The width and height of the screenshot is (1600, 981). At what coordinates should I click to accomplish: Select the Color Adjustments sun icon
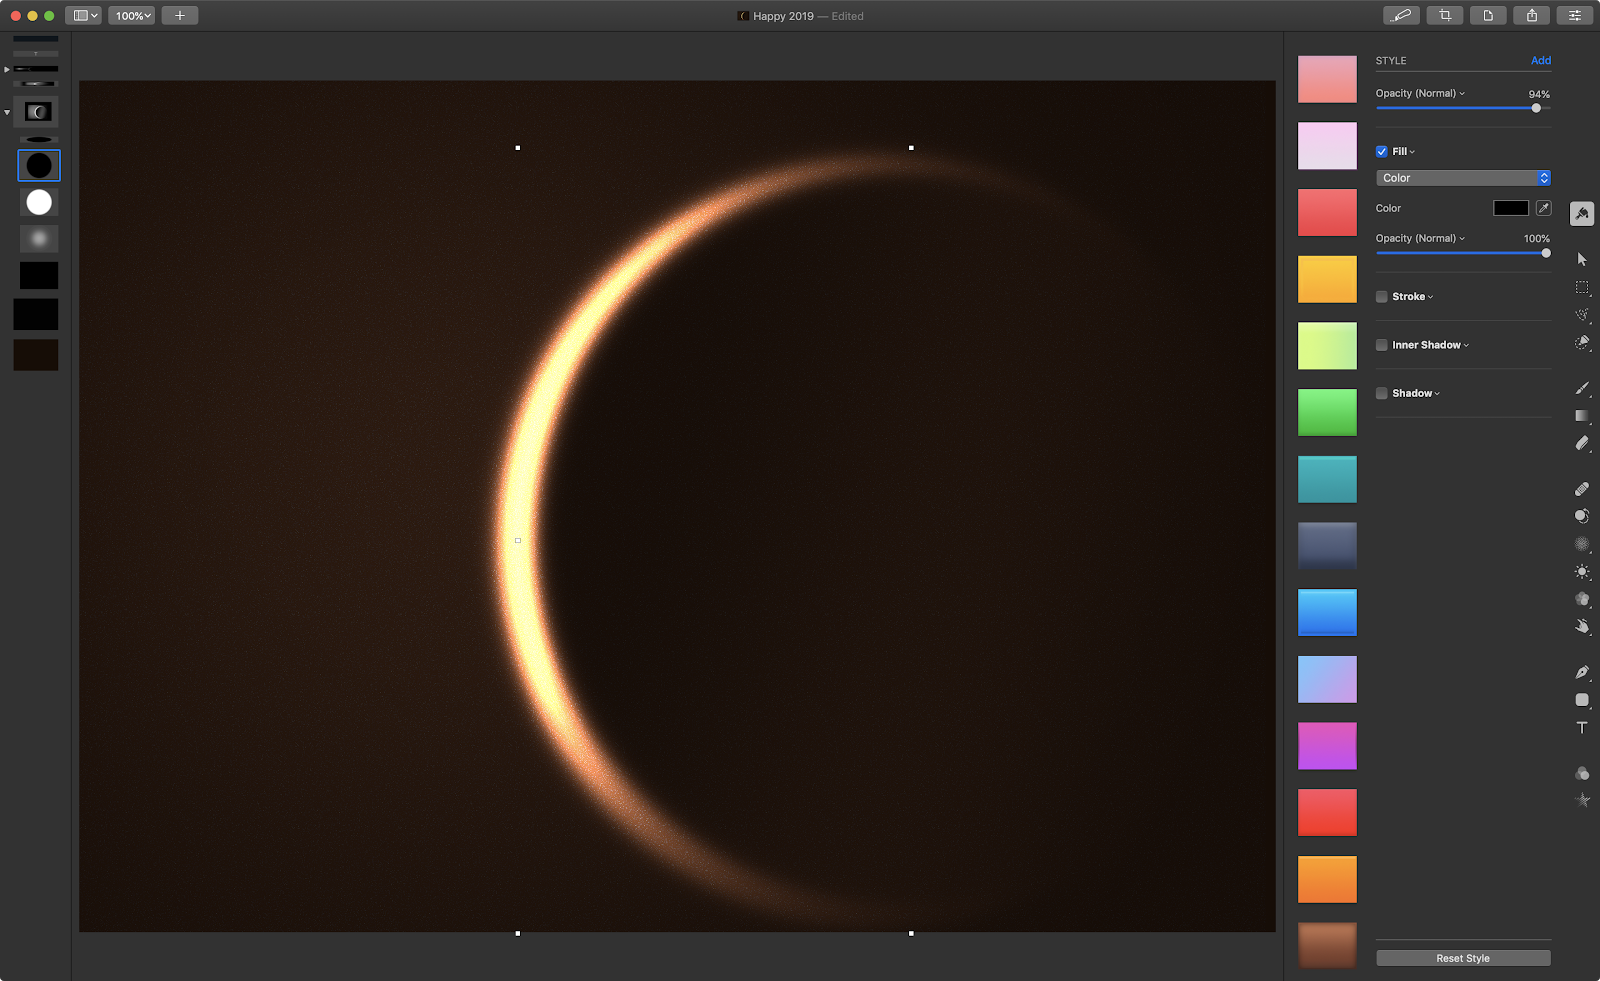[x=1582, y=572]
